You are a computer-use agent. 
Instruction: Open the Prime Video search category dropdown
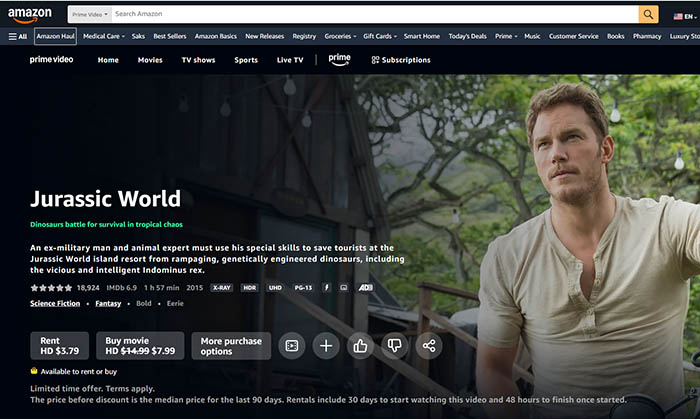[90, 14]
